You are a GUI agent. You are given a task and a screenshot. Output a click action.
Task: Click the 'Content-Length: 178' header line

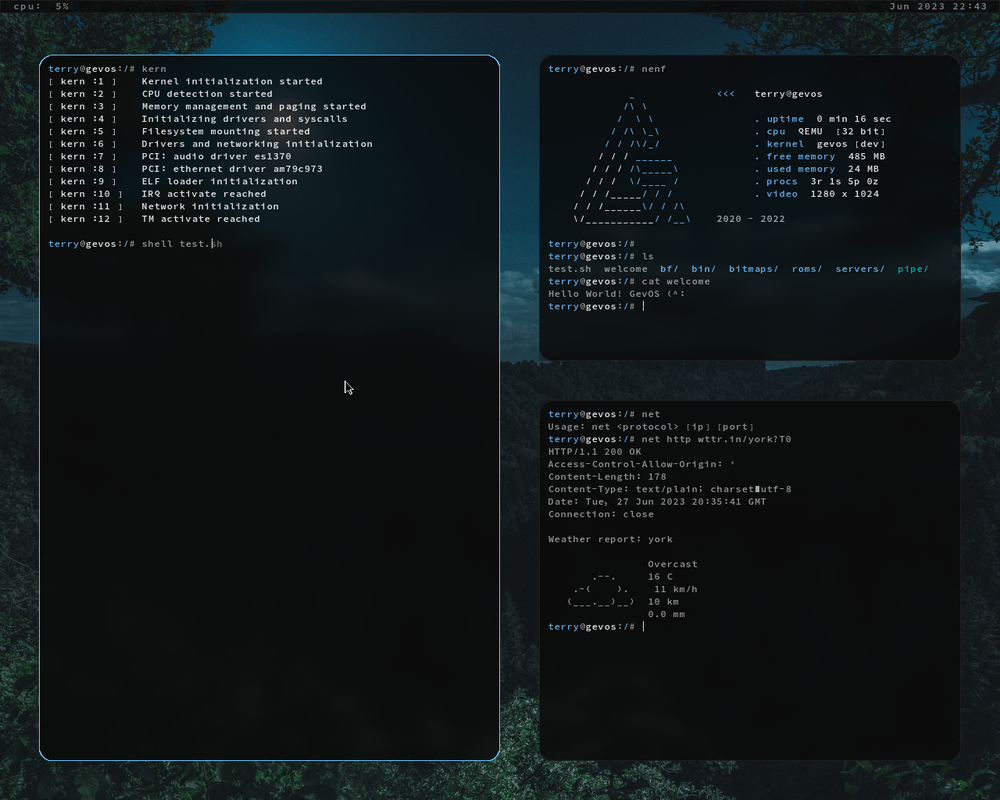607,477
